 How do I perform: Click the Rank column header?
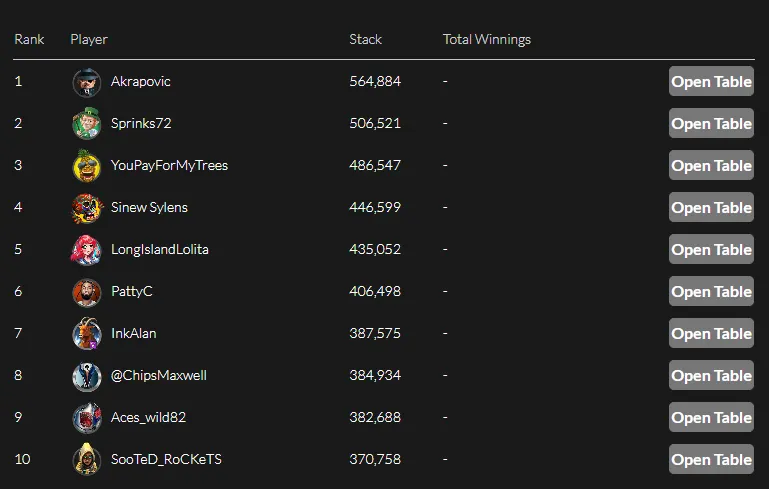click(x=29, y=40)
